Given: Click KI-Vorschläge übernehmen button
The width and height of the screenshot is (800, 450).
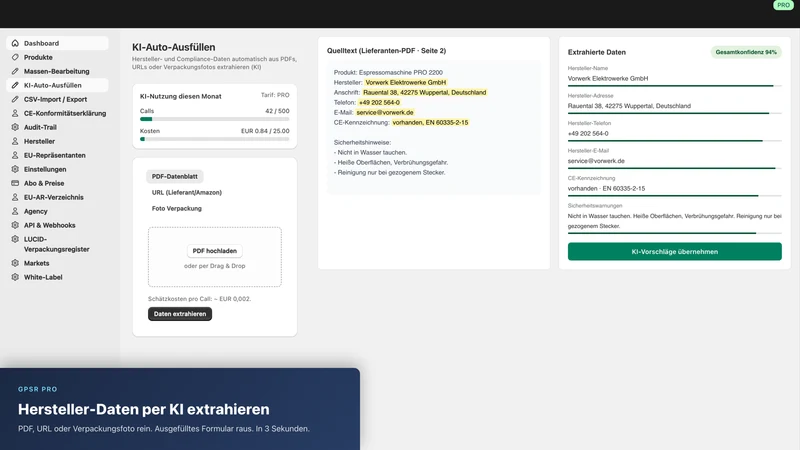Looking at the screenshot, I should pos(674,252).
